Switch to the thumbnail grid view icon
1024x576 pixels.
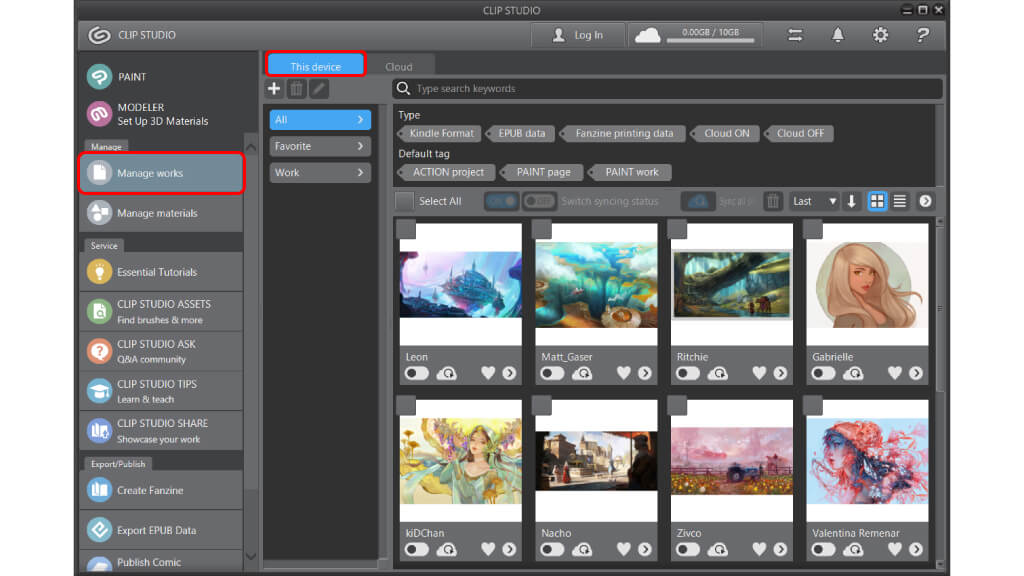(x=877, y=201)
